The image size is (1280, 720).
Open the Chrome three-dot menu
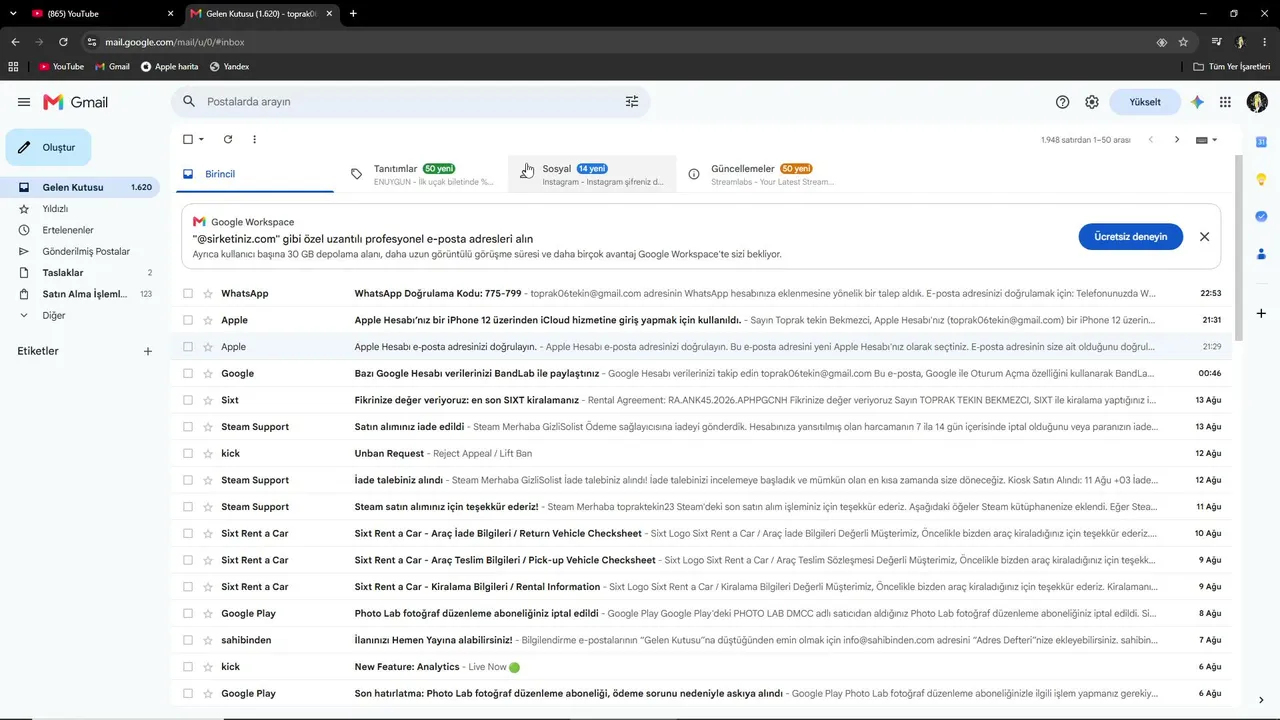pos(1265,42)
